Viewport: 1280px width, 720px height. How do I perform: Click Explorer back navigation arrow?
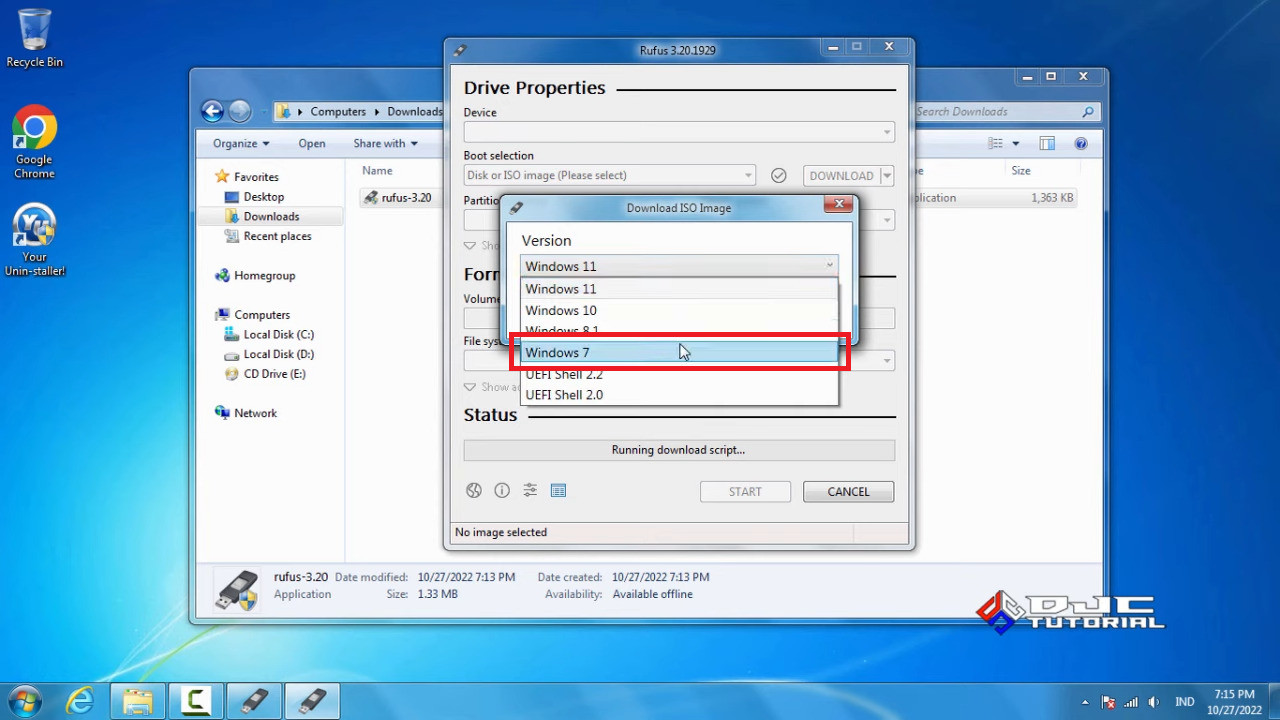(211, 111)
